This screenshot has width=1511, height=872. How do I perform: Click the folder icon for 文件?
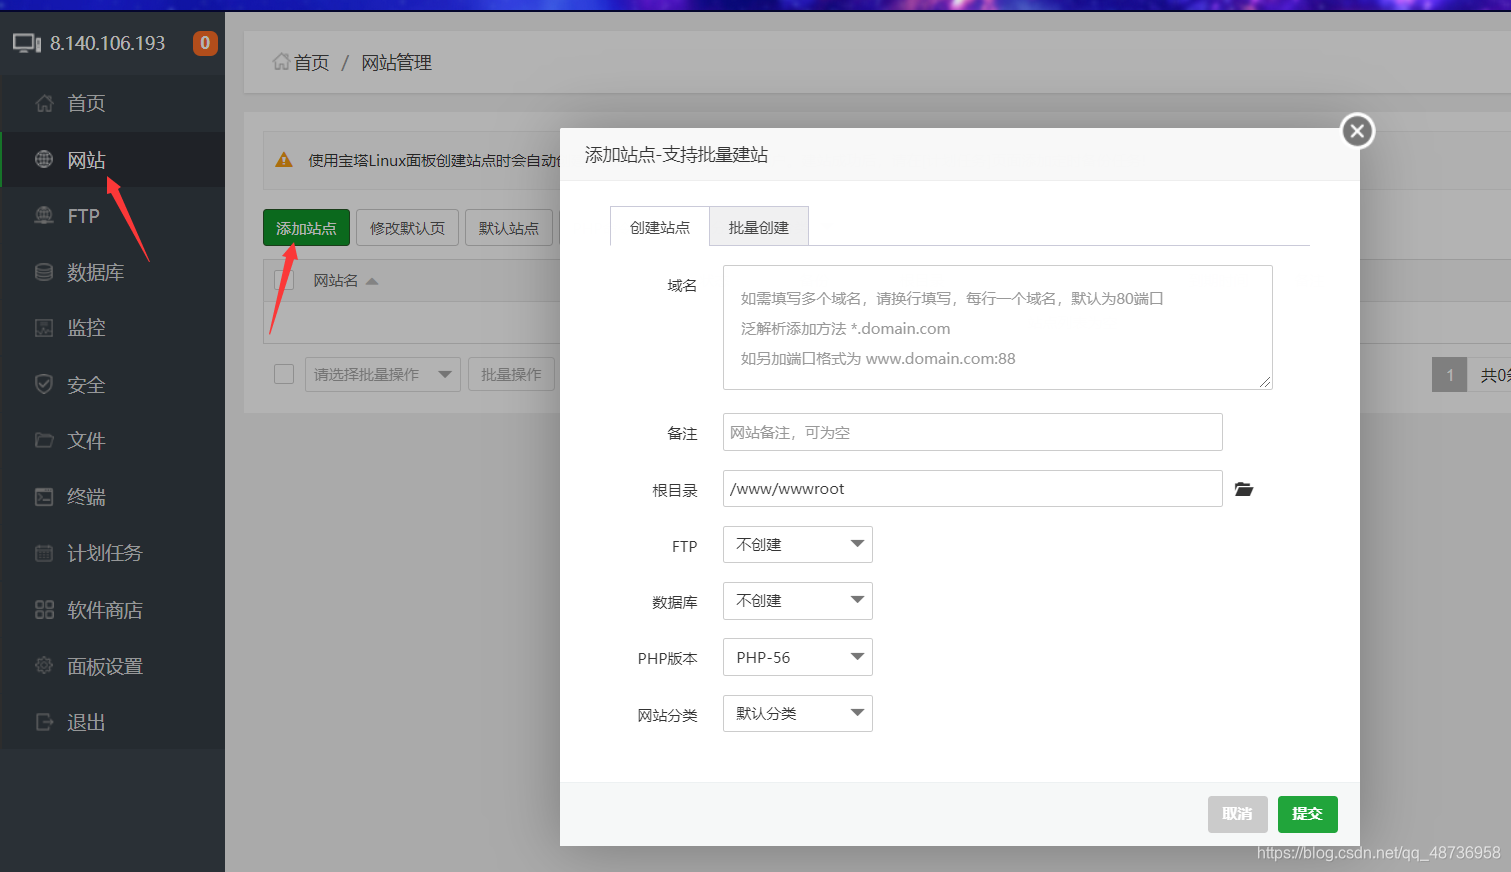click(44, 440)
